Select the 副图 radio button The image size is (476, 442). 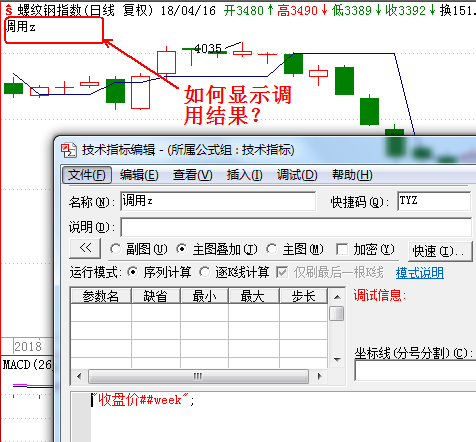pyautogui.click(x=115, y=249)
